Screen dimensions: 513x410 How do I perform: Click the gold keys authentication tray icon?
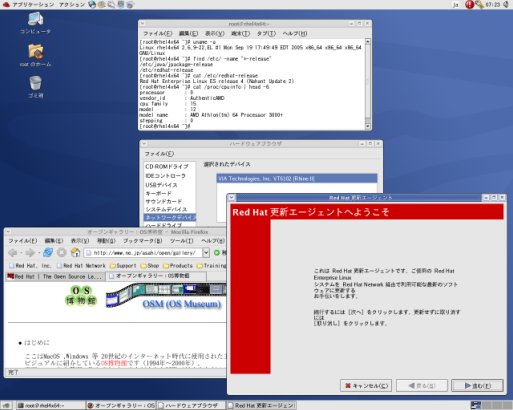[479, 4]
